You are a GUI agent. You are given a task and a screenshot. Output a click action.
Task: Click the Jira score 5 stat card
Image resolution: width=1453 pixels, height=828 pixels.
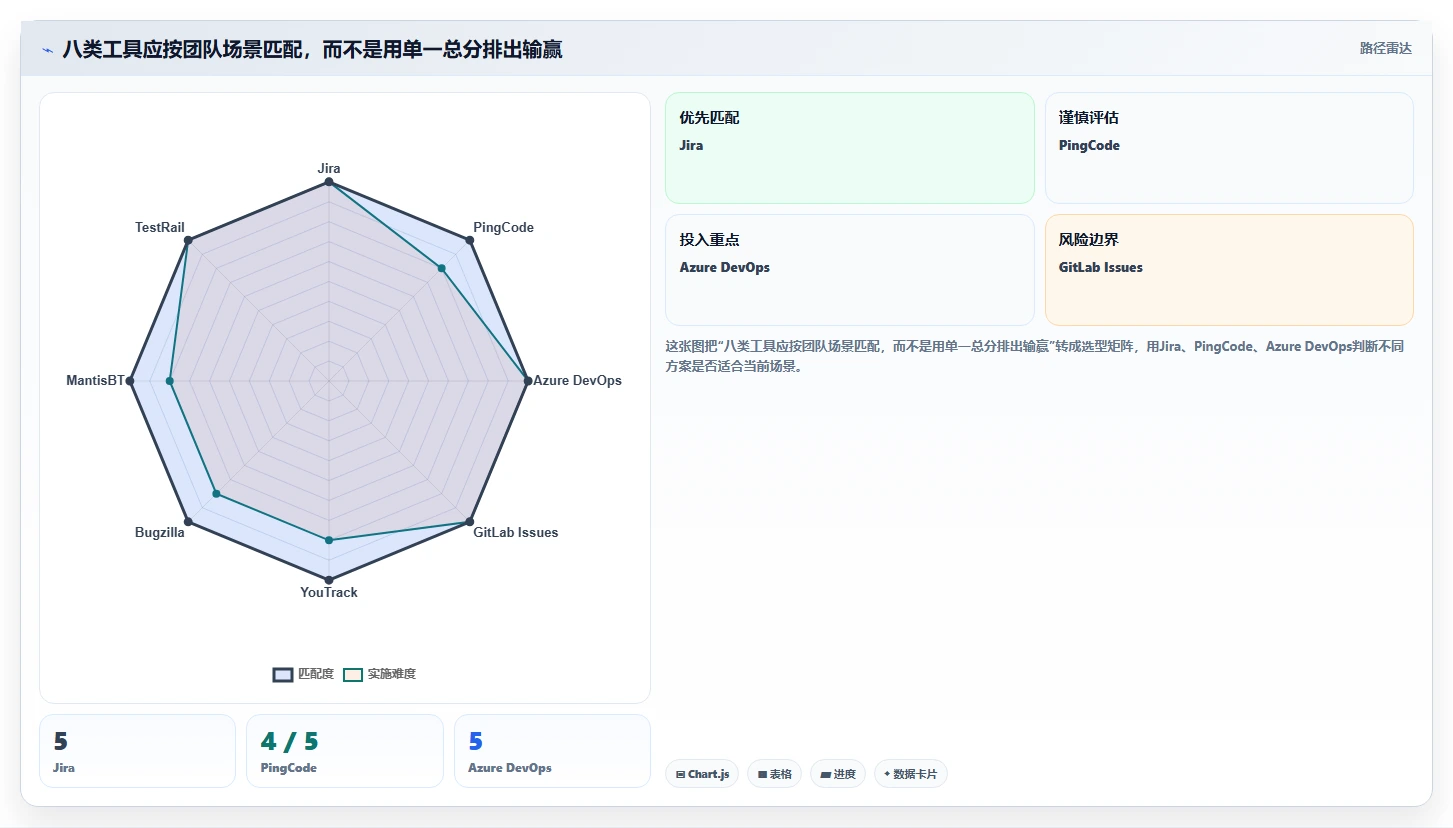point(137,751)
